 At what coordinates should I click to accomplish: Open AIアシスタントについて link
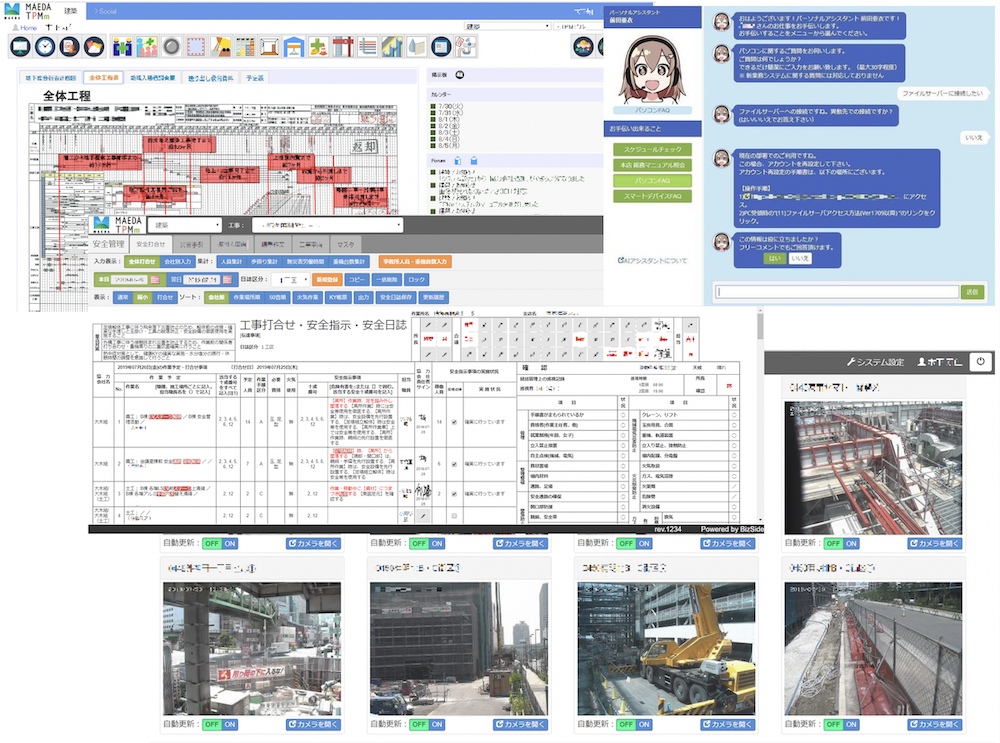(x=652, y=260)
